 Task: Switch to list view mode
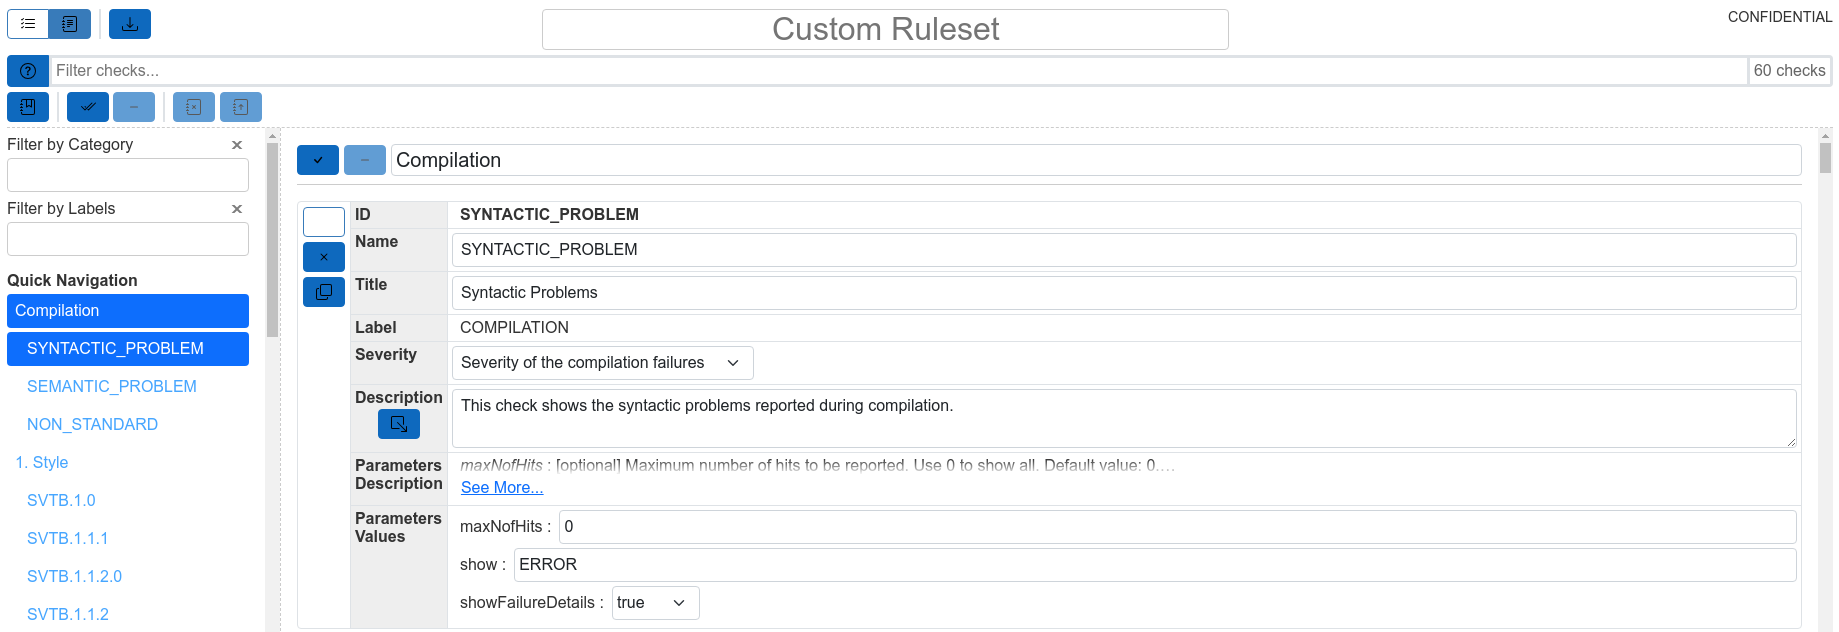pyautogui.click(x=28, y=23)
